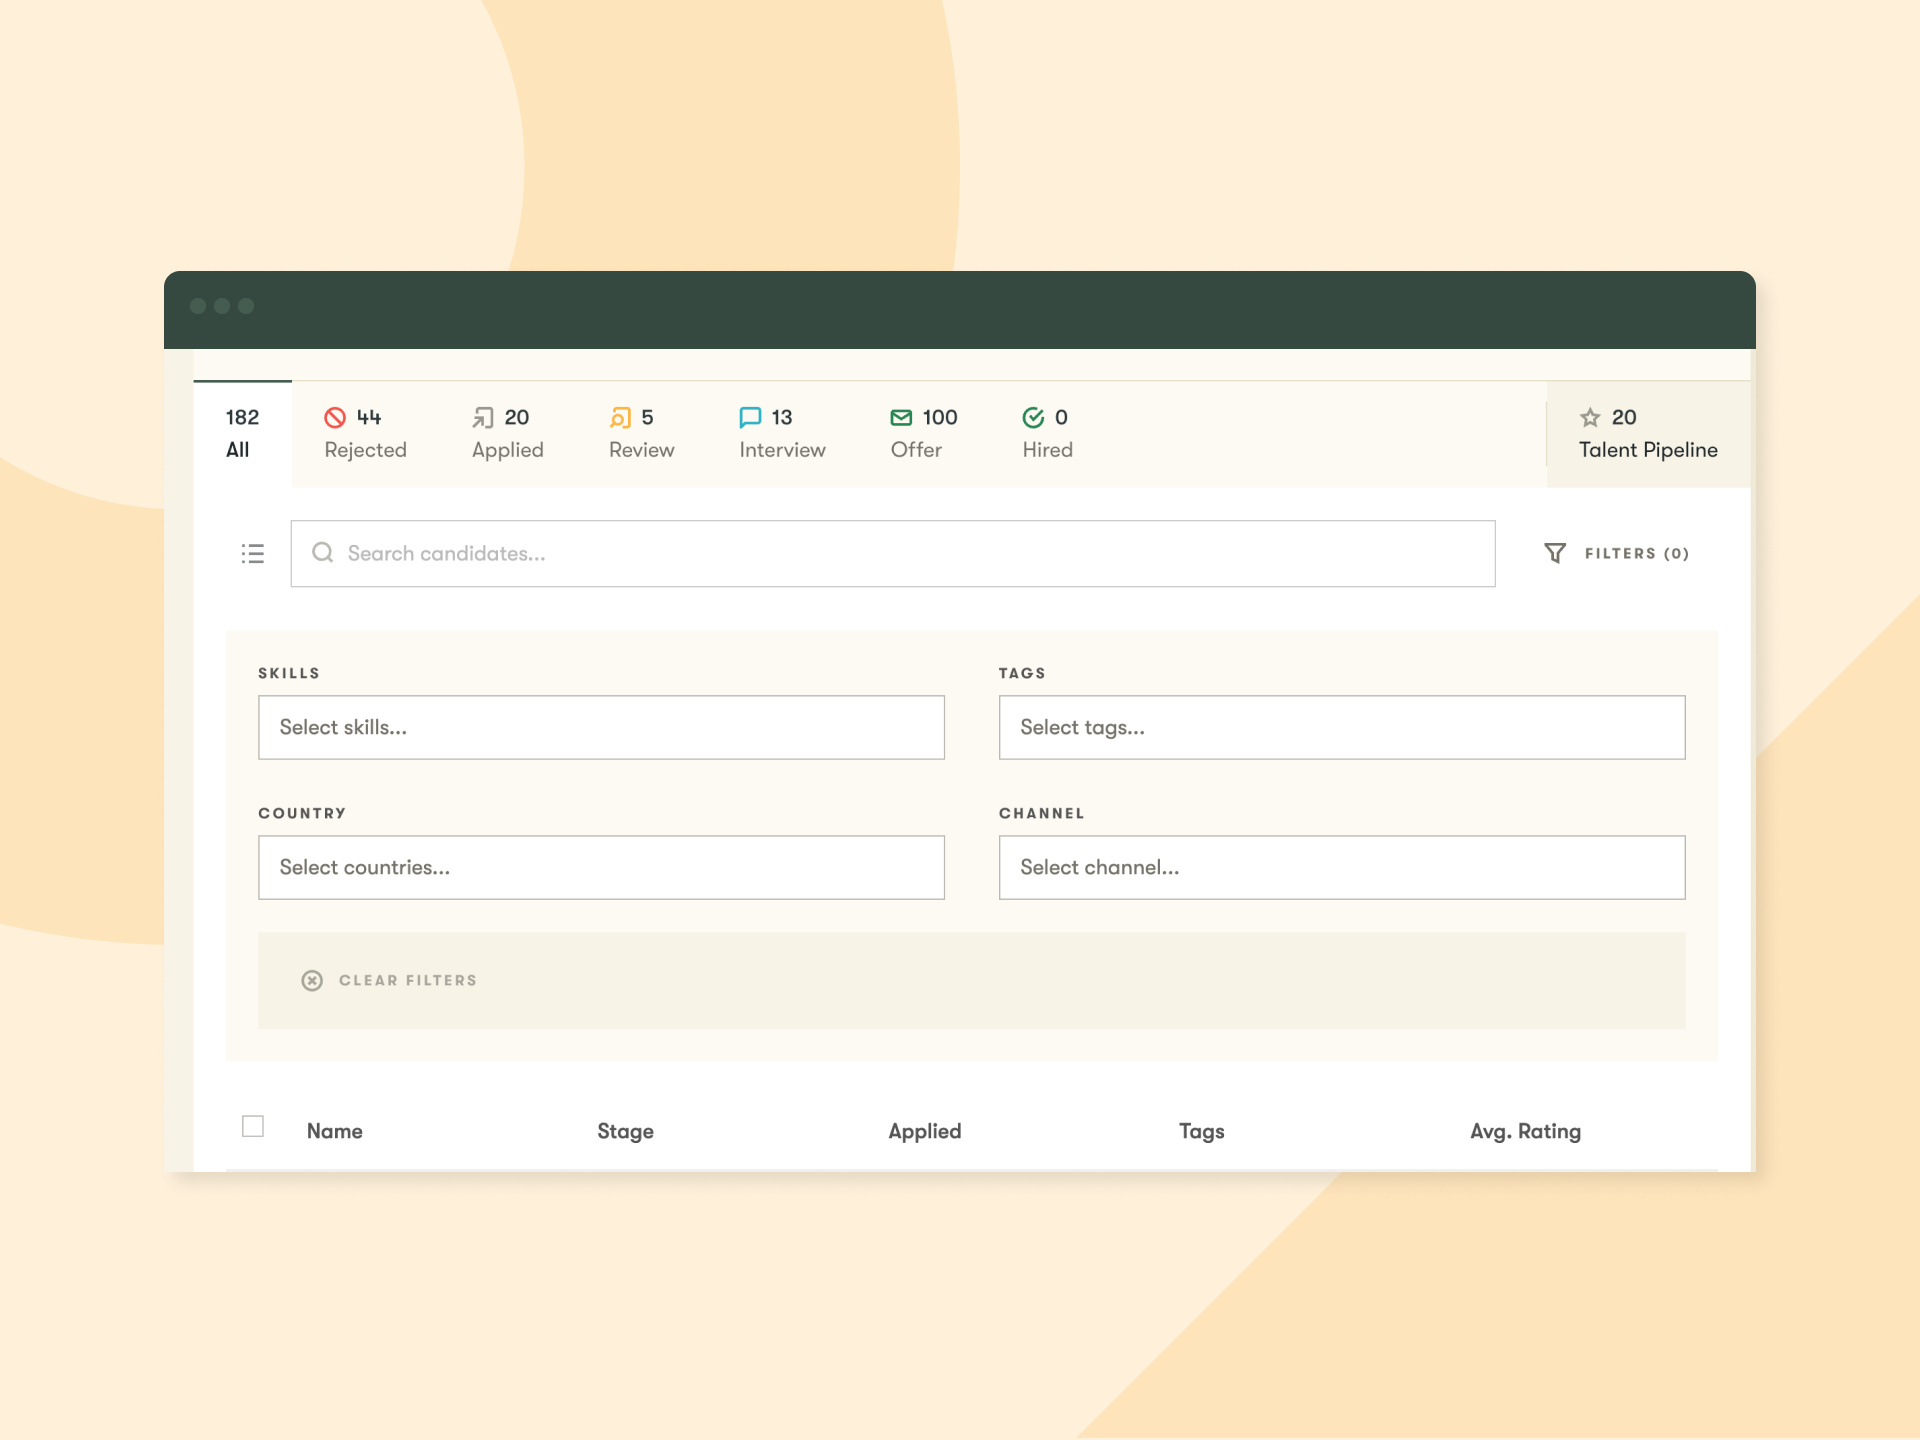Click the Talent Pipeline star icon
1920x1440 pixels.
tap(1590, 417)
